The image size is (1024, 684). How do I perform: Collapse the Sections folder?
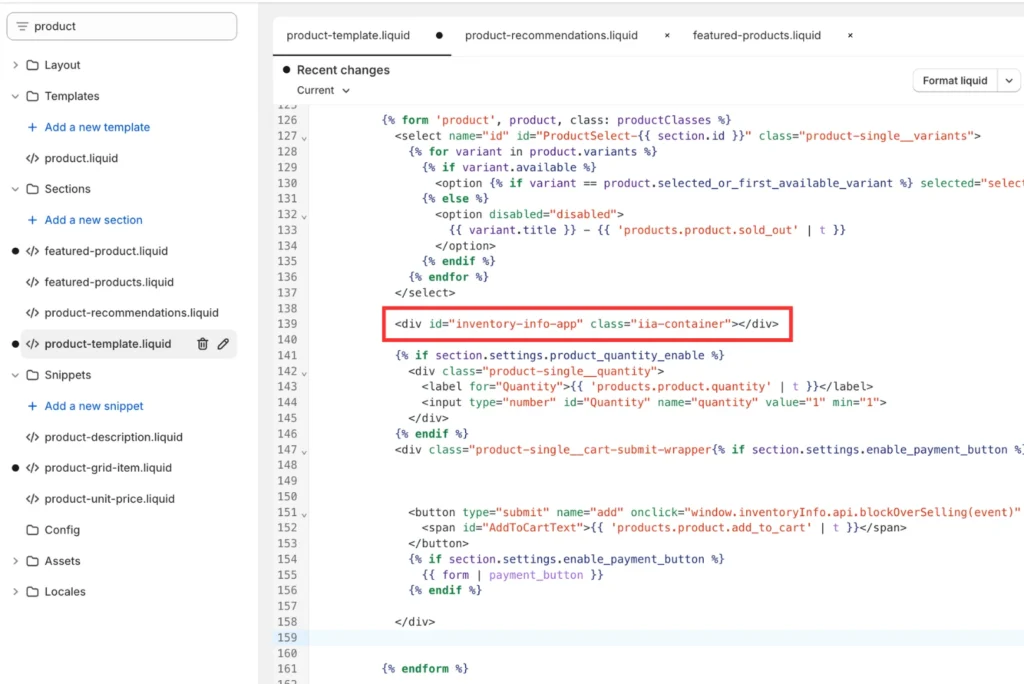click(x=15, y=189)
